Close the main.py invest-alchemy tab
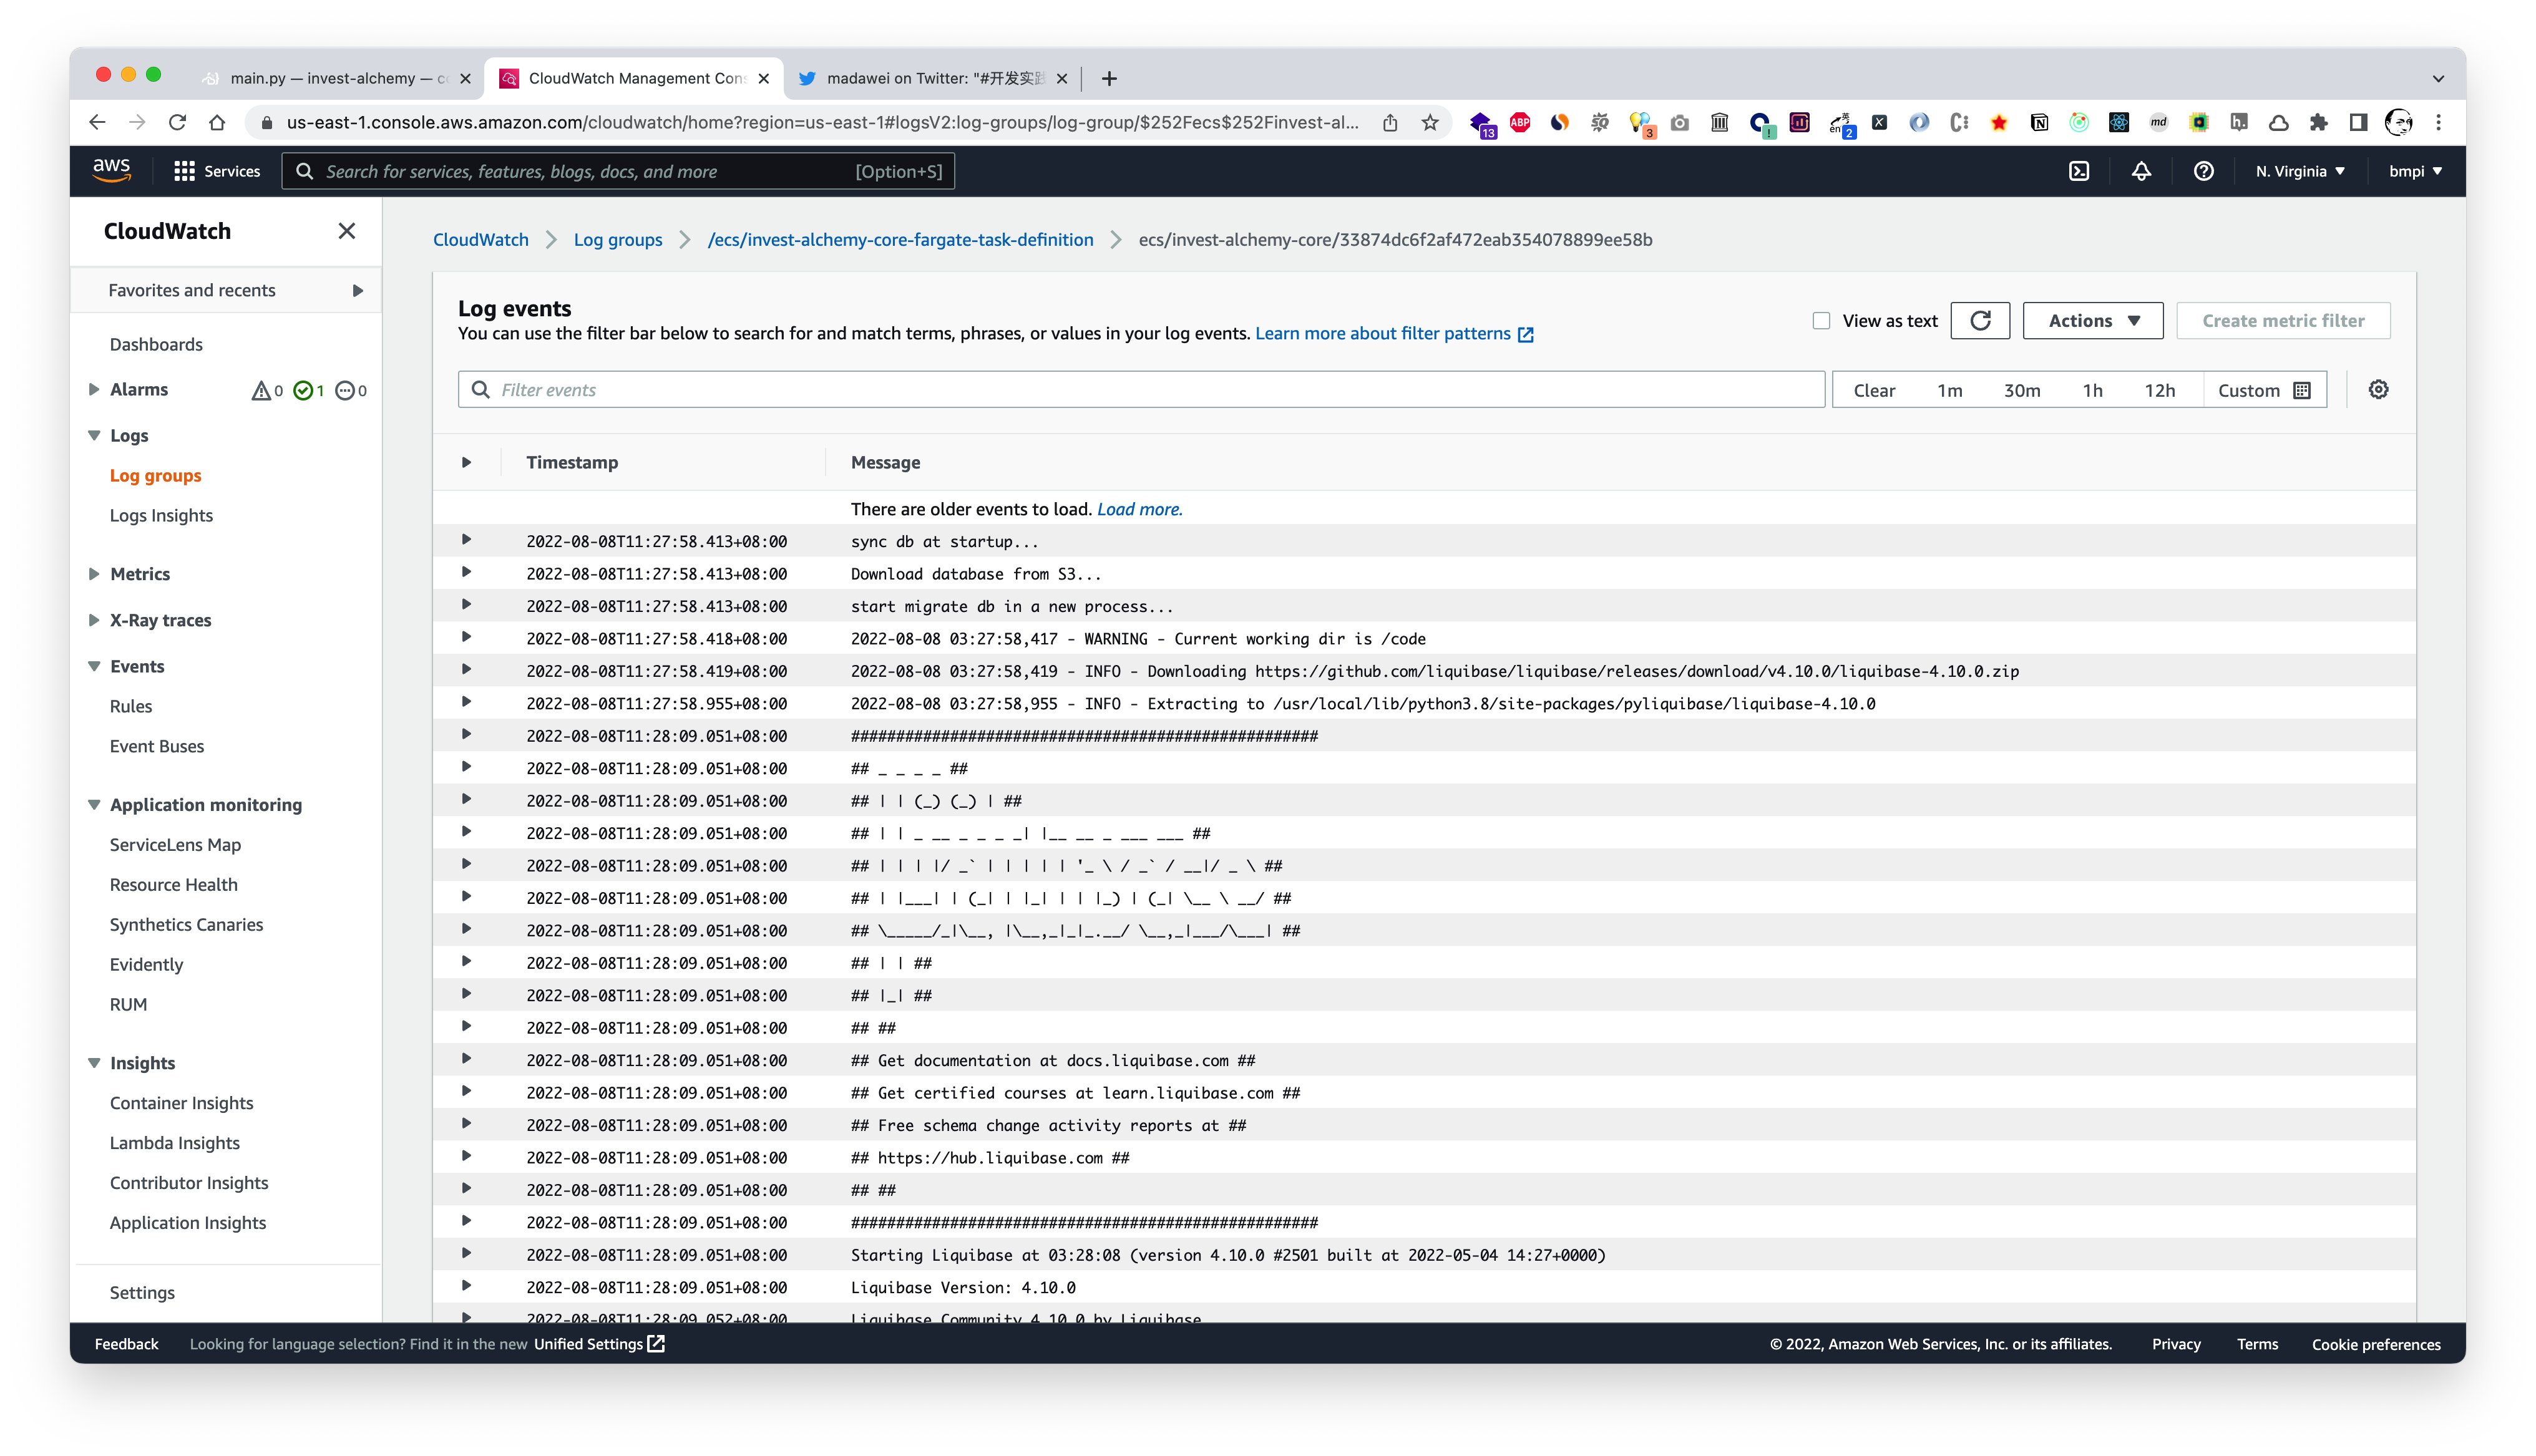The image size is (2536, 1456). 465,78
